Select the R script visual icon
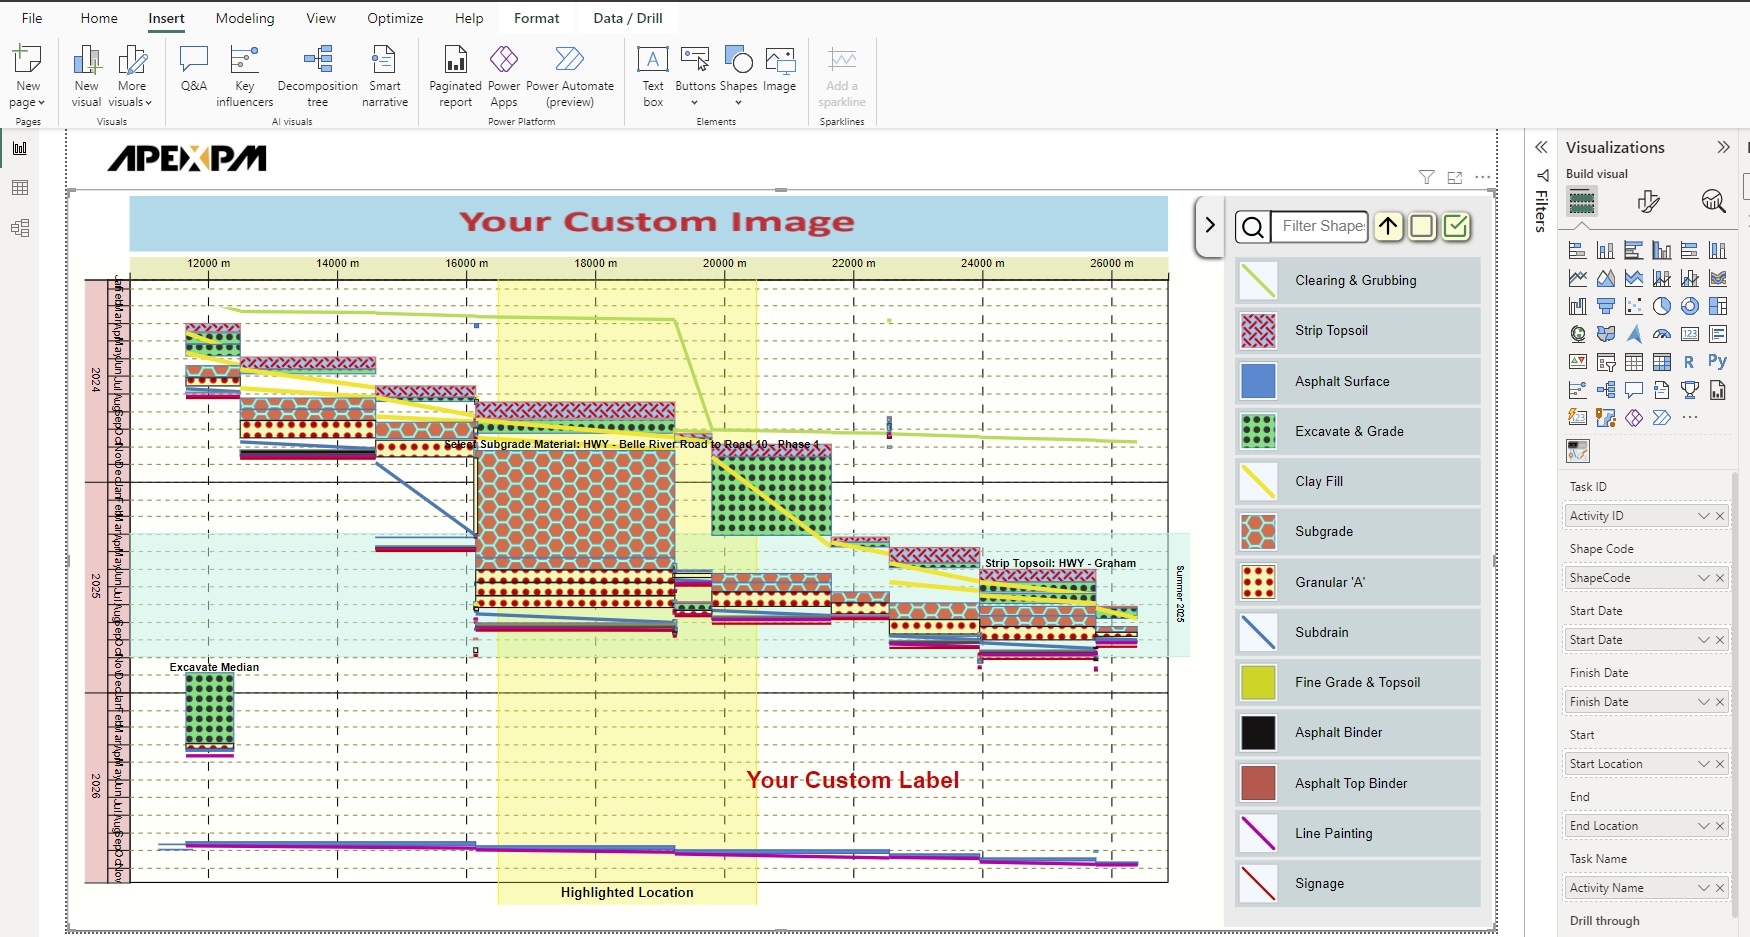Screen dimensions: 1750x937 tap(1690, 362)
